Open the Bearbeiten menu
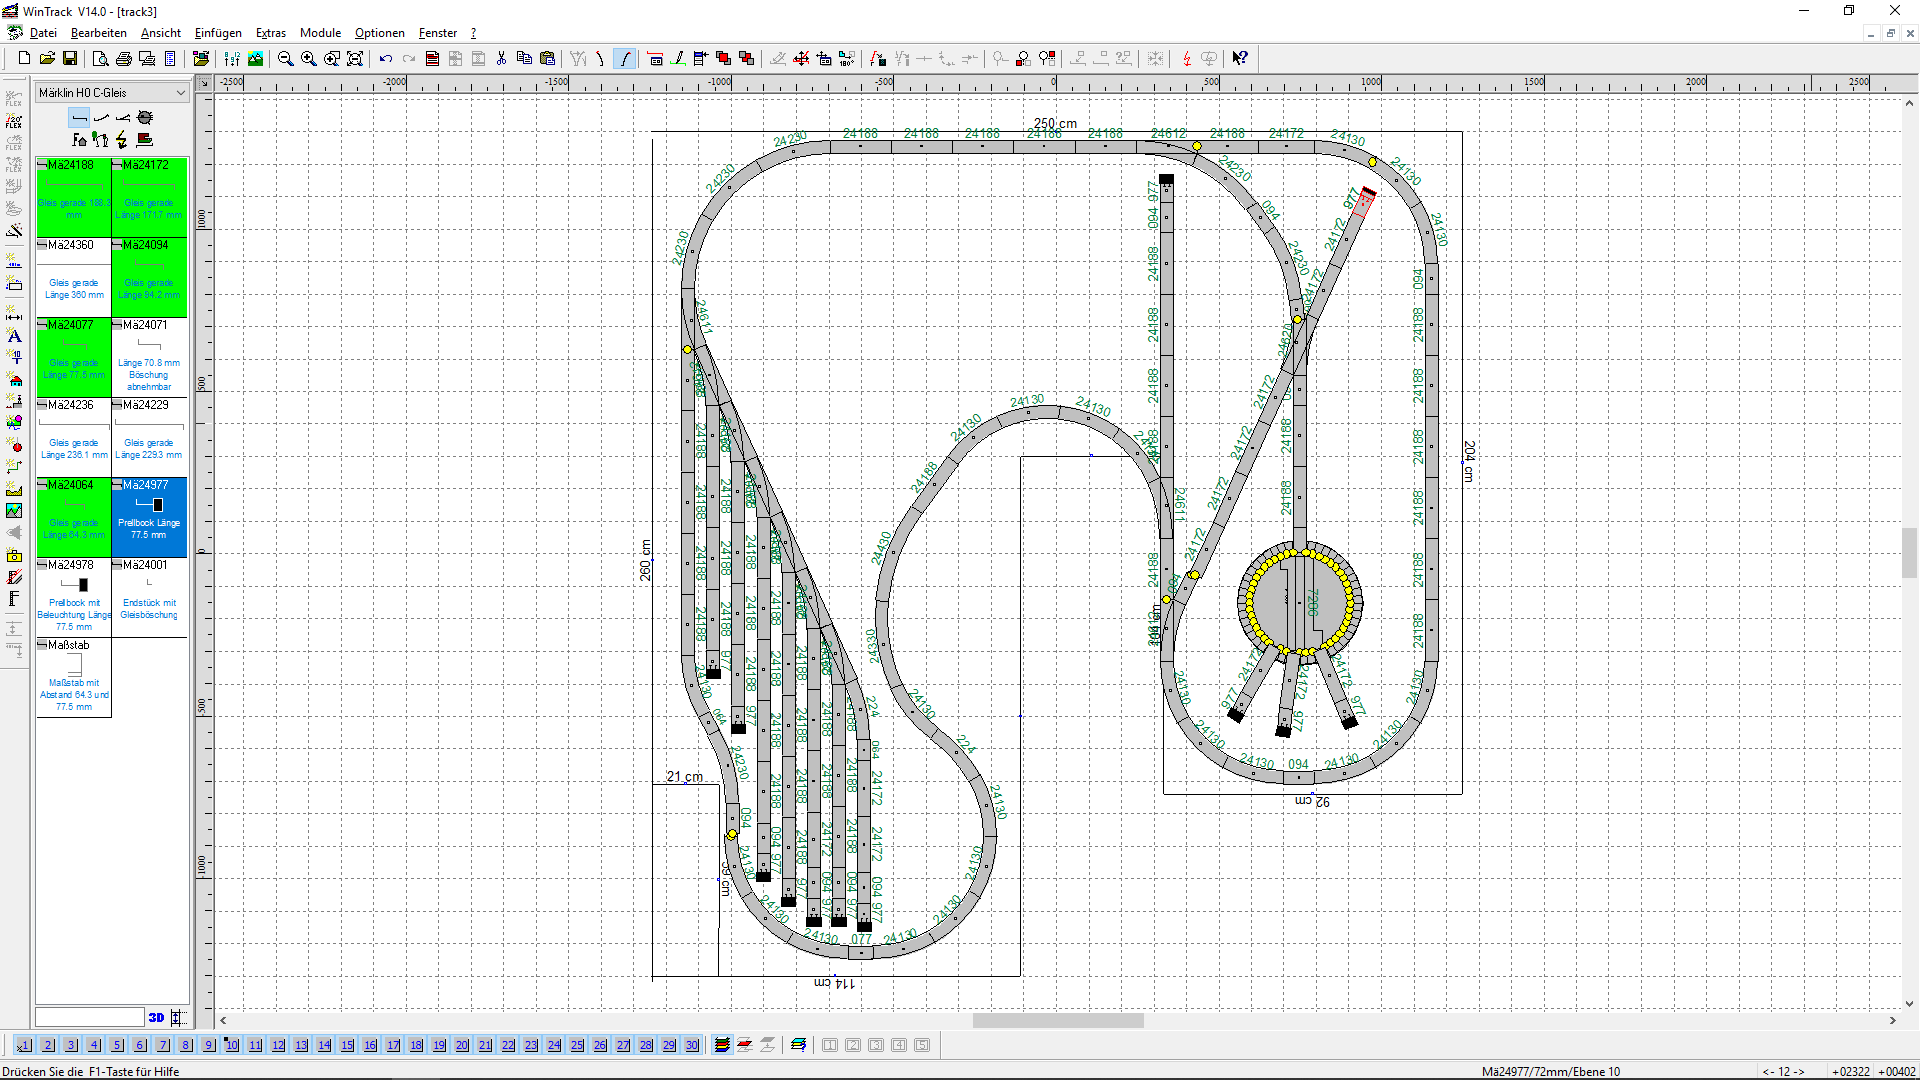This screenshot has height=1080, width=1920. tap(98, 33)
